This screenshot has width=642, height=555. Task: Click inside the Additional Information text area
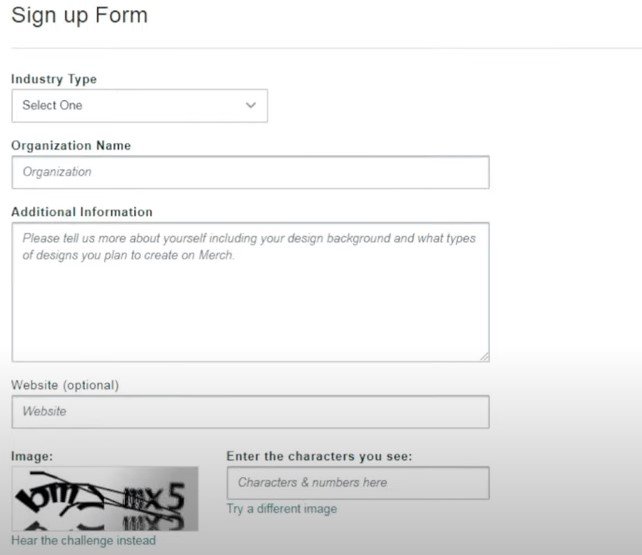(x=251, y=292)
